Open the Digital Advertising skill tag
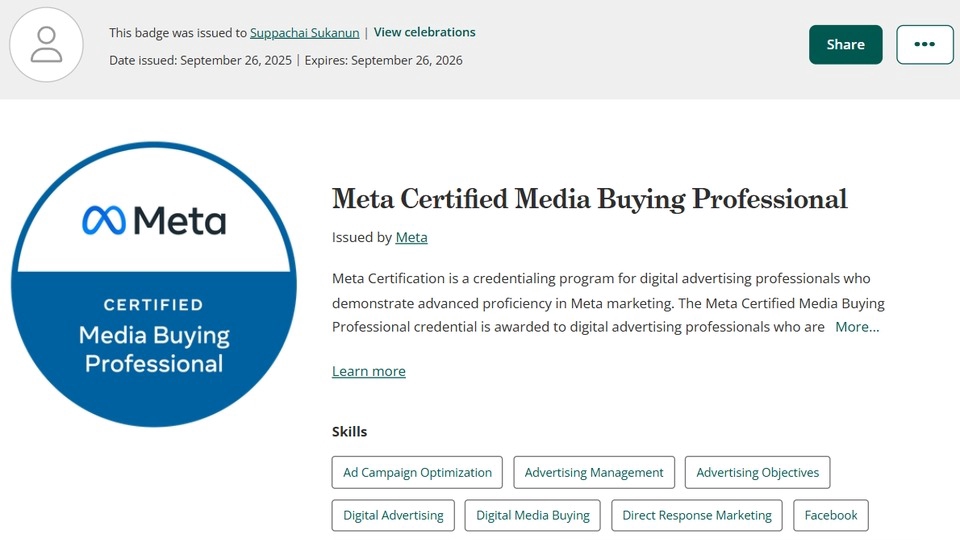Viewport: 960px width, 540px height. click(393, 516)
